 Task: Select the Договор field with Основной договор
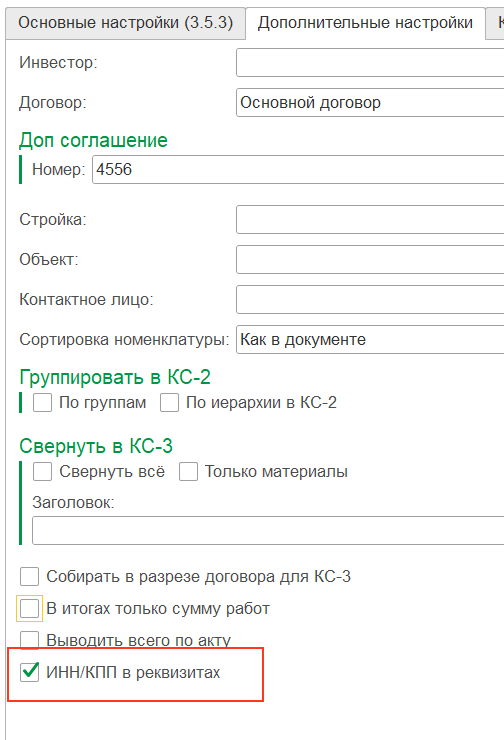click(x=370, y=102)
